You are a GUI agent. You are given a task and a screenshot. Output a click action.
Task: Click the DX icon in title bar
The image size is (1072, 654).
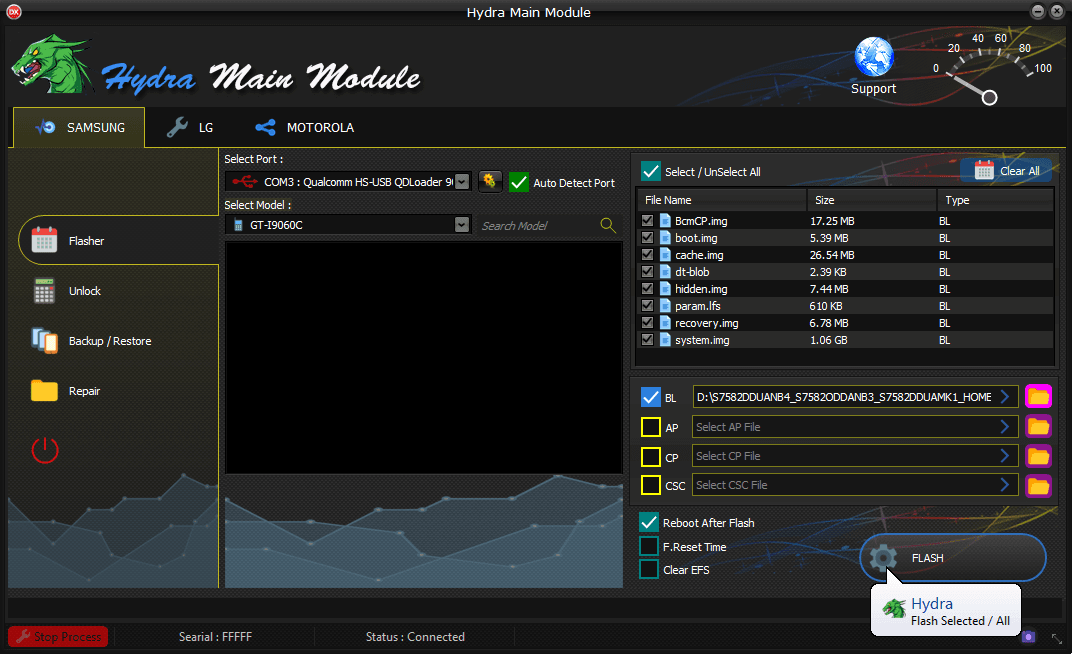tap(14, 12)
